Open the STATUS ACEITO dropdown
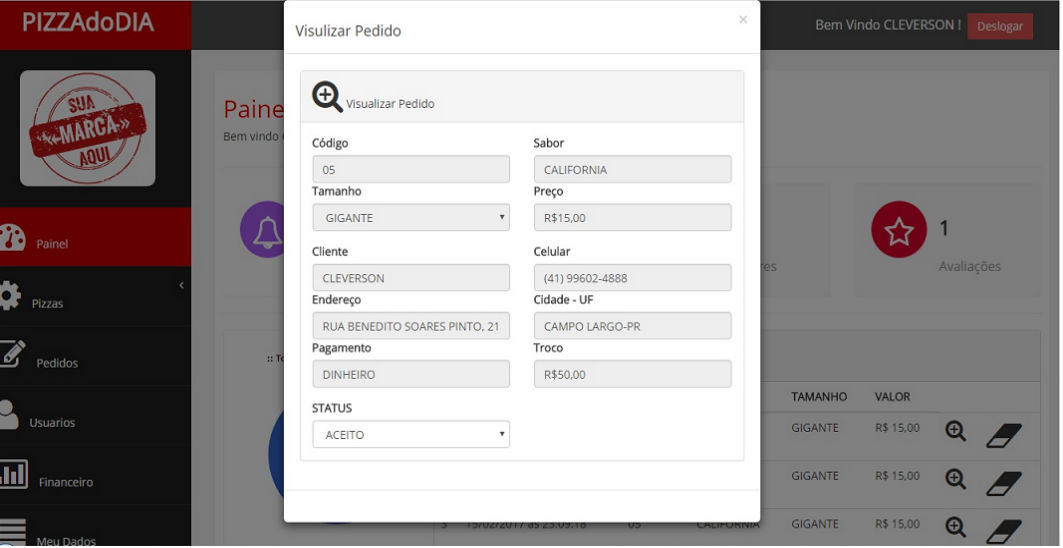 411,435
